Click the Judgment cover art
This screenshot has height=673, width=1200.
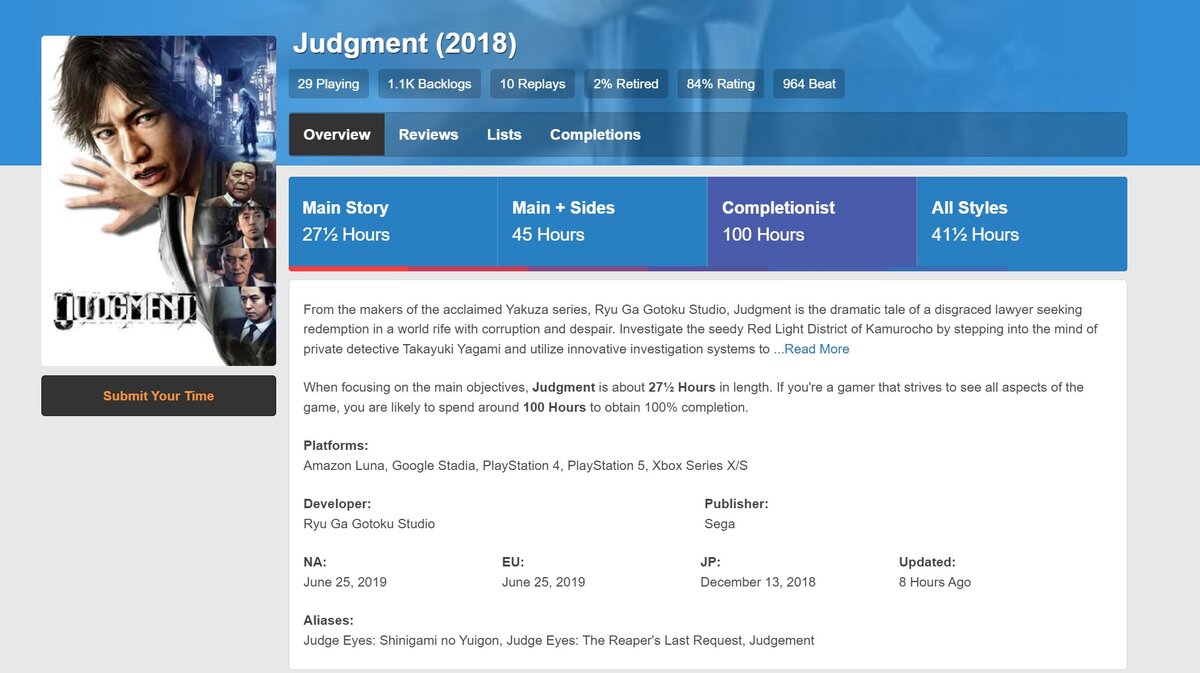[158, 199]
